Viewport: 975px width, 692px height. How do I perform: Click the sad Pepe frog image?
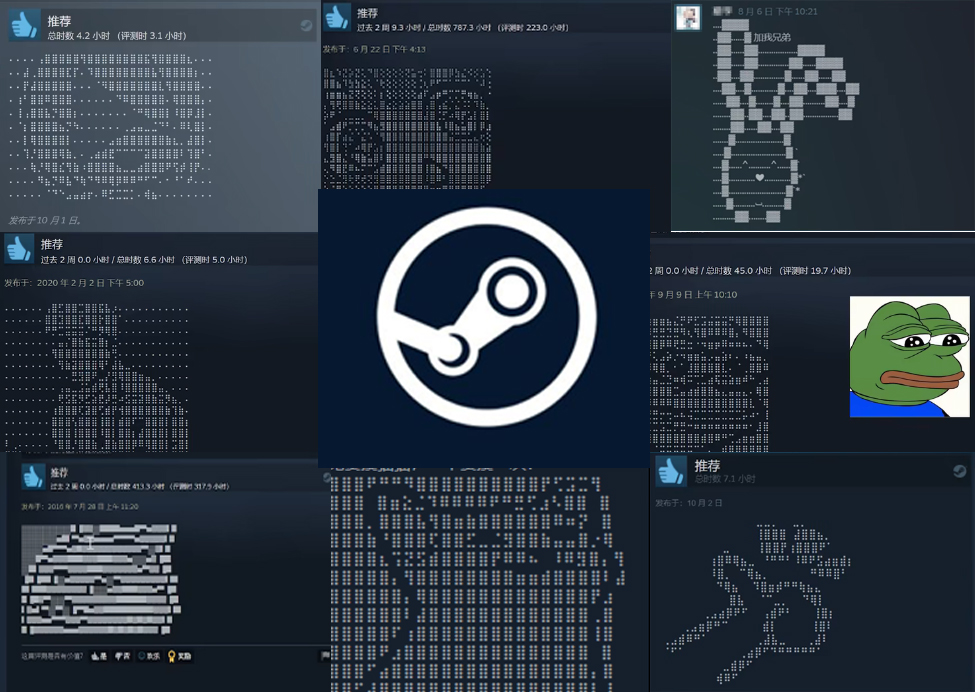[909, 356]
